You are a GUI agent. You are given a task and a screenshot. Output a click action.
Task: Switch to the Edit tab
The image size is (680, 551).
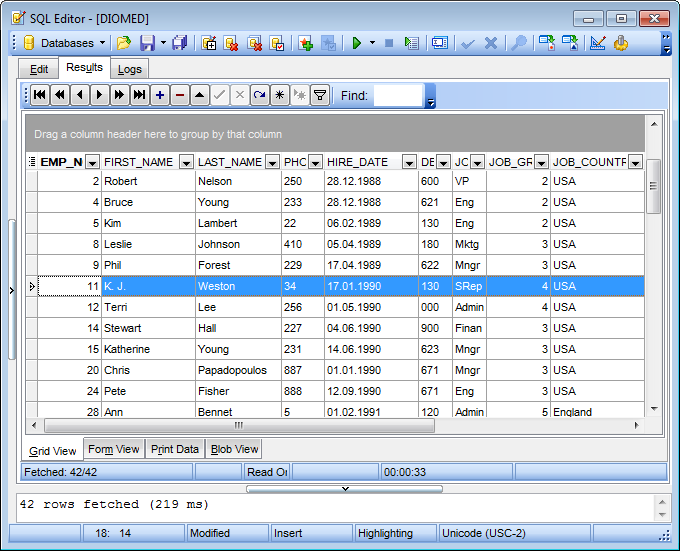[x=39, y=69]
